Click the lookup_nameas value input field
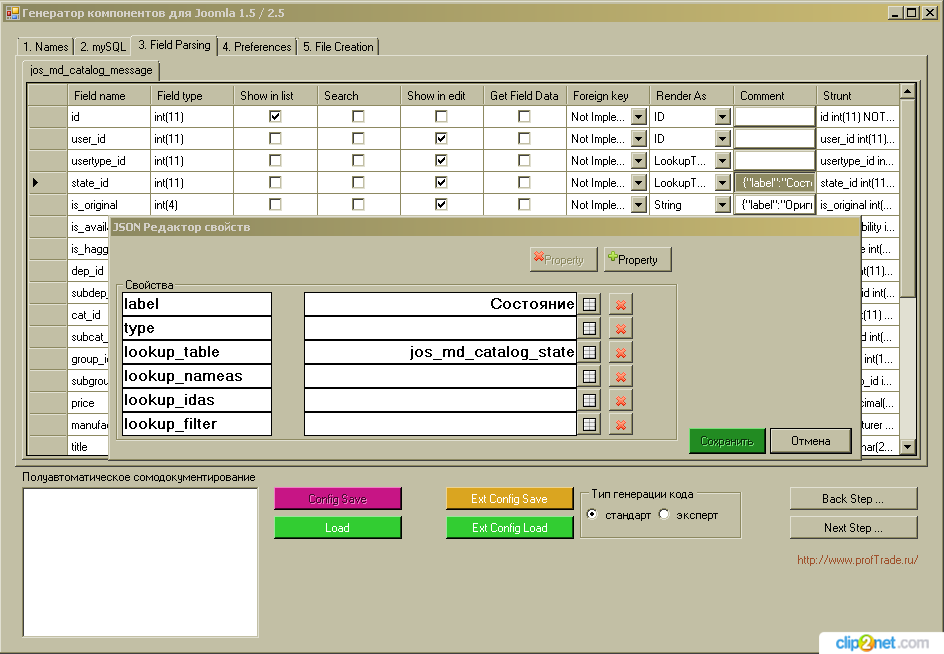944x654 pixels. pyautogui.click(x=440, y=376)
